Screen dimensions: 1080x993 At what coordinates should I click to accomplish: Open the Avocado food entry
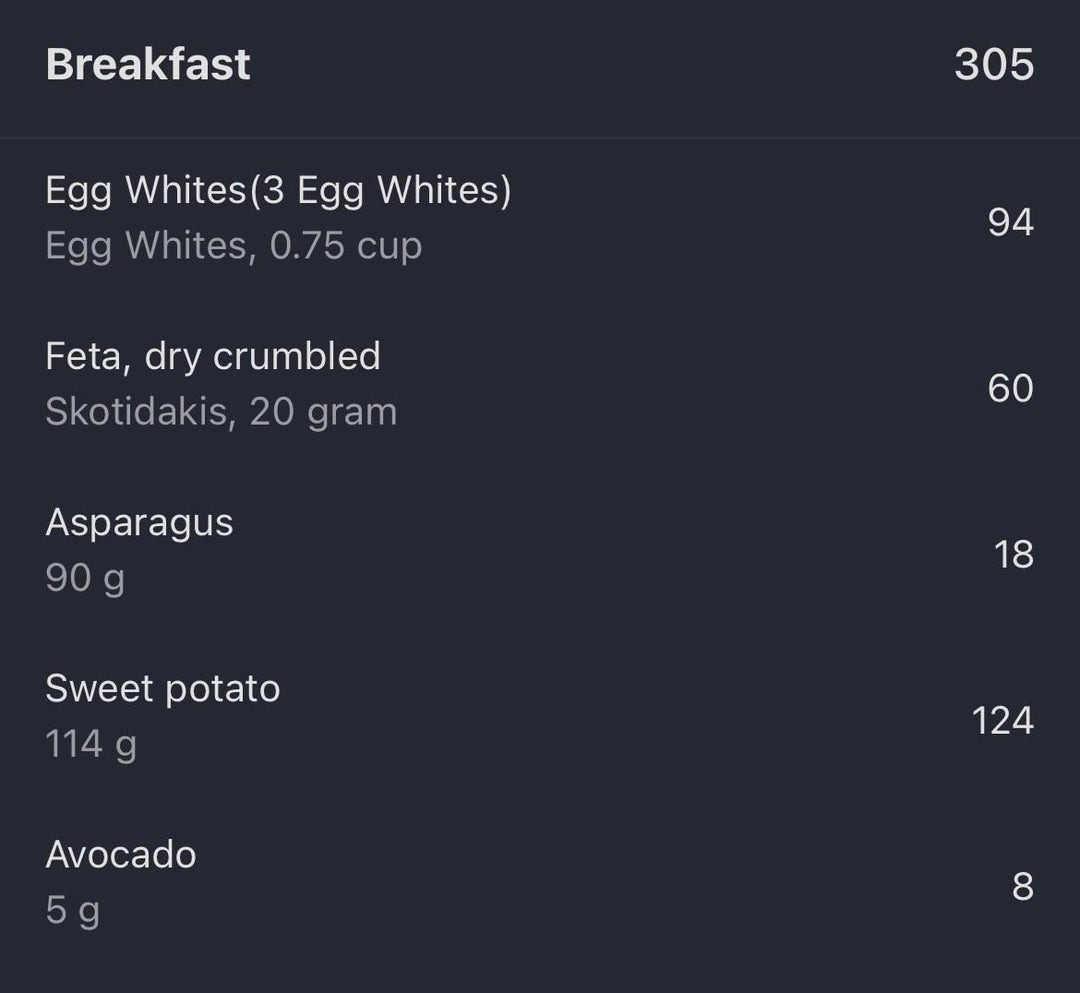[x=120, y=855]
